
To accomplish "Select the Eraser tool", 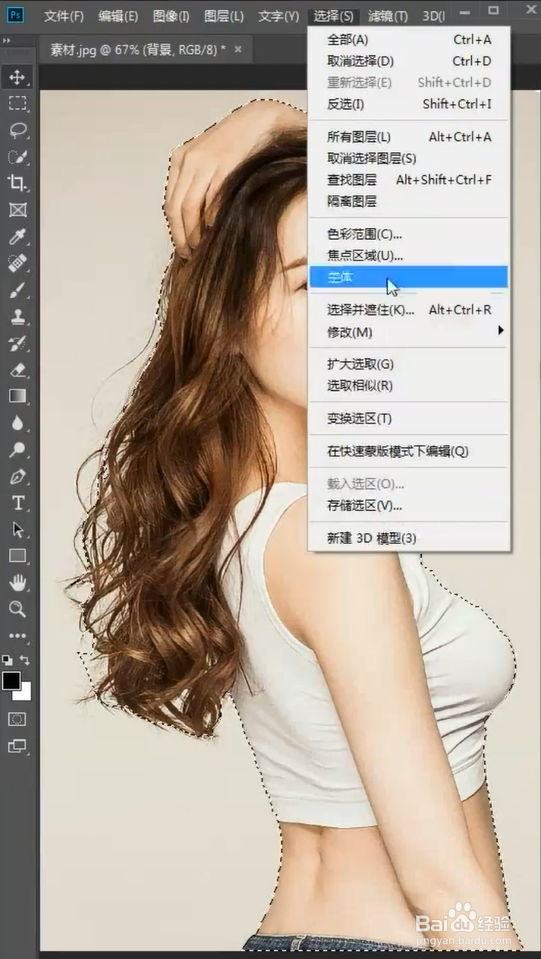I will click(x=17, y=370).
